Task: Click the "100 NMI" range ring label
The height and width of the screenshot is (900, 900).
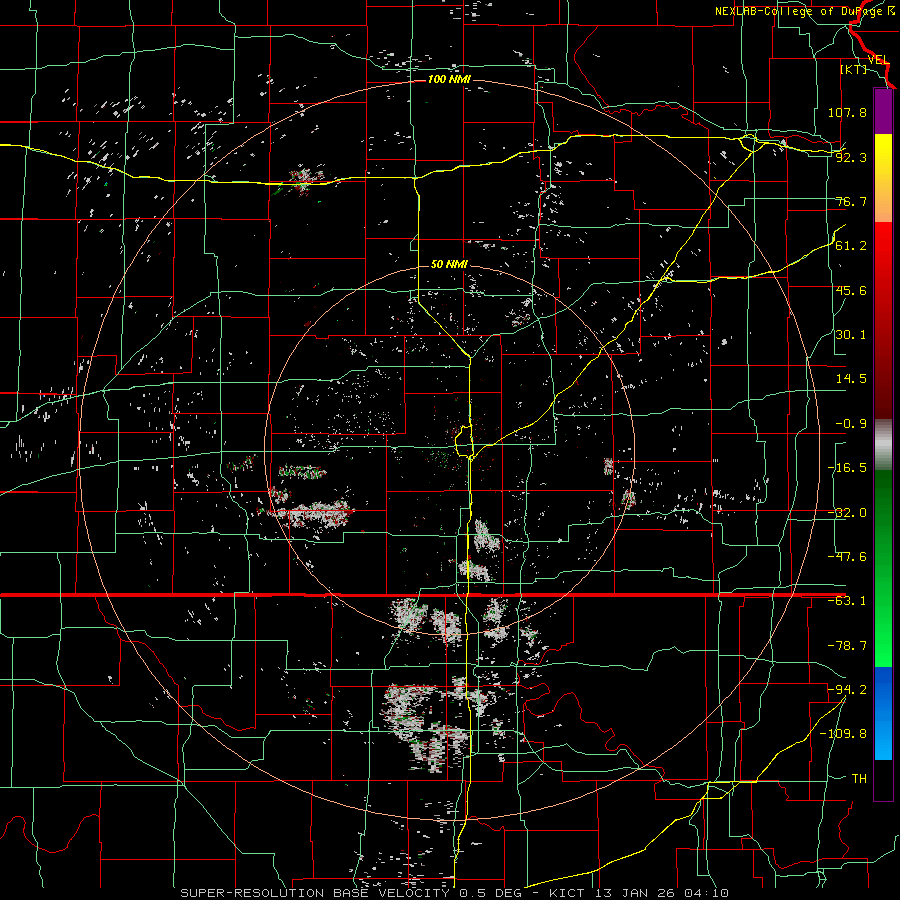Action: coord(449,79)
